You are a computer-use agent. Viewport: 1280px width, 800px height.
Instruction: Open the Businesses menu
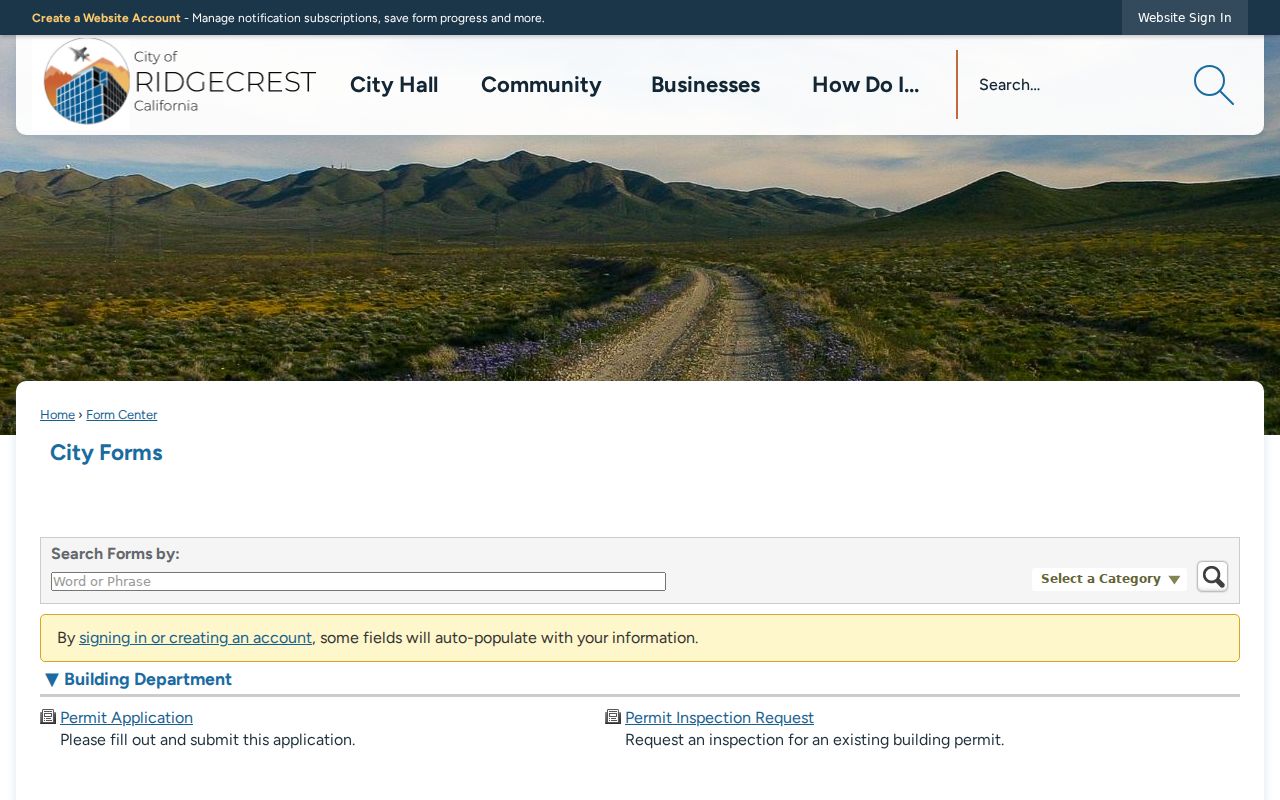coord(705,85)
